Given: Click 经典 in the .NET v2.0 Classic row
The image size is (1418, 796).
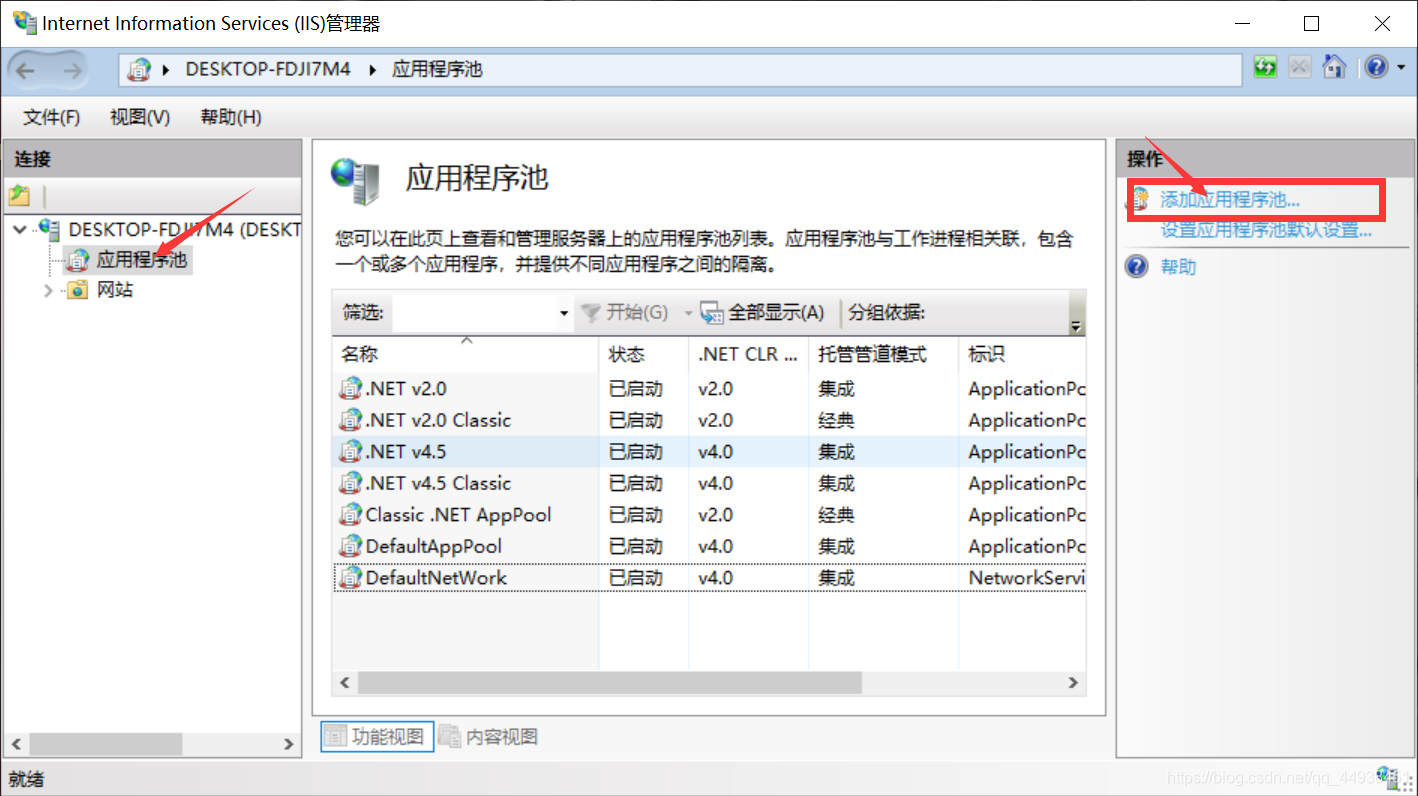Looking at the screenshot, I should tap(836, 420).
